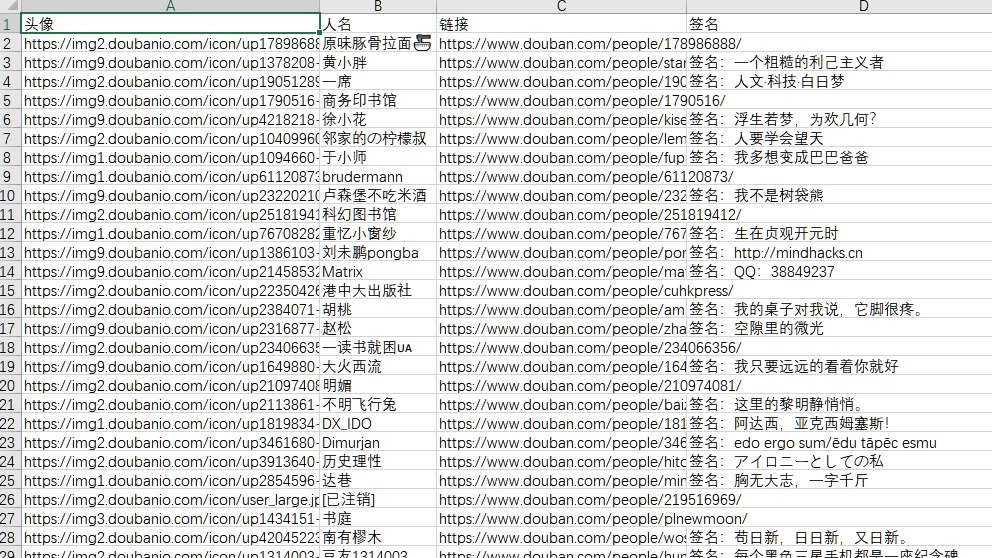Select signature cell 人要学会望天
This screenshot has width=992, height=558.
click(839, 139)
